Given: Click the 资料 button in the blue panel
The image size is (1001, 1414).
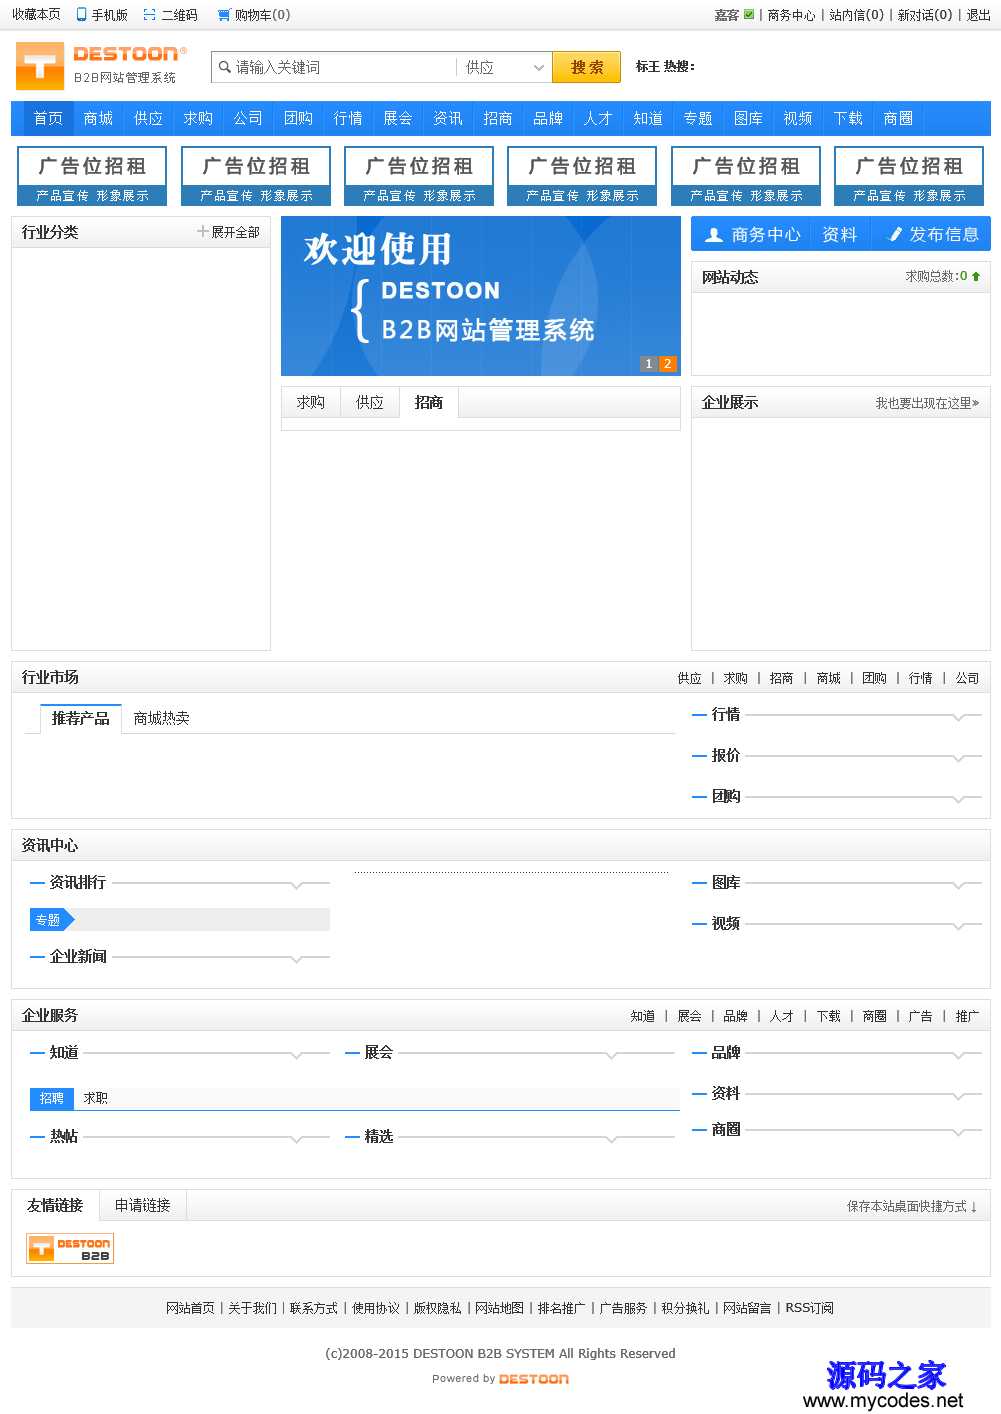Looking at the screenshot, I should point(840,235).
